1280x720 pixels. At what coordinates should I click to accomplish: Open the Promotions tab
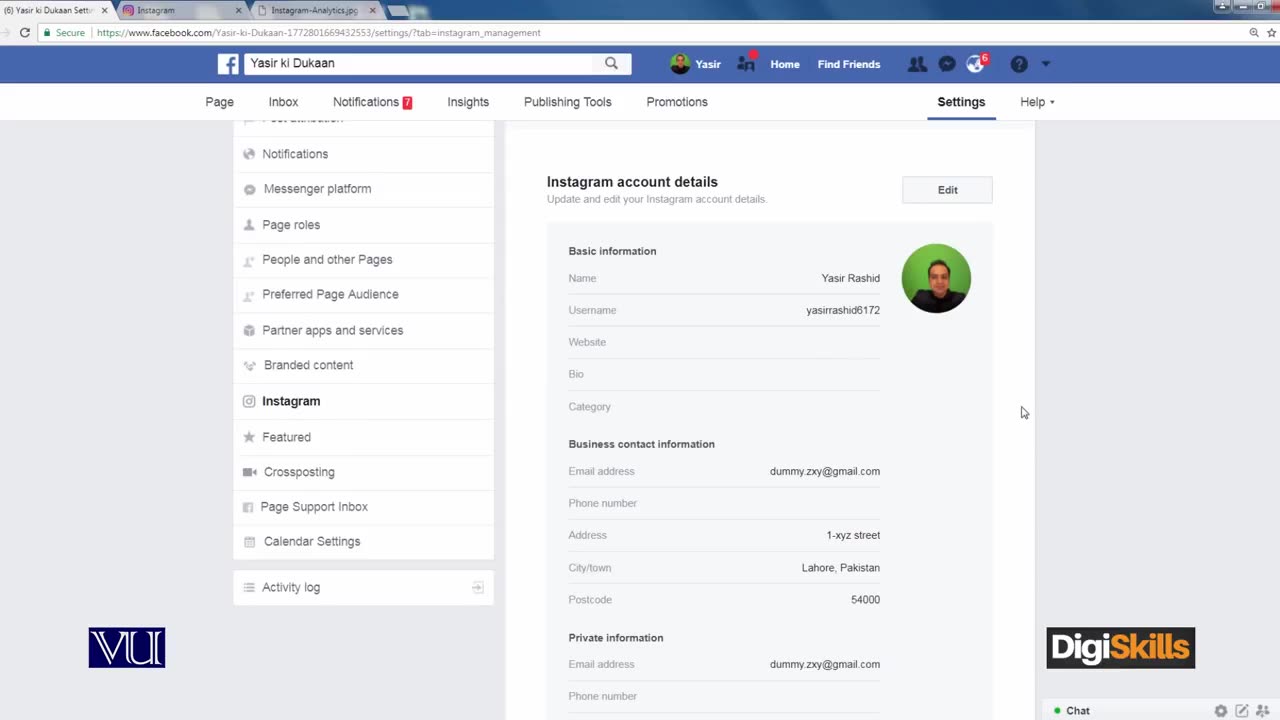[677, 102]
